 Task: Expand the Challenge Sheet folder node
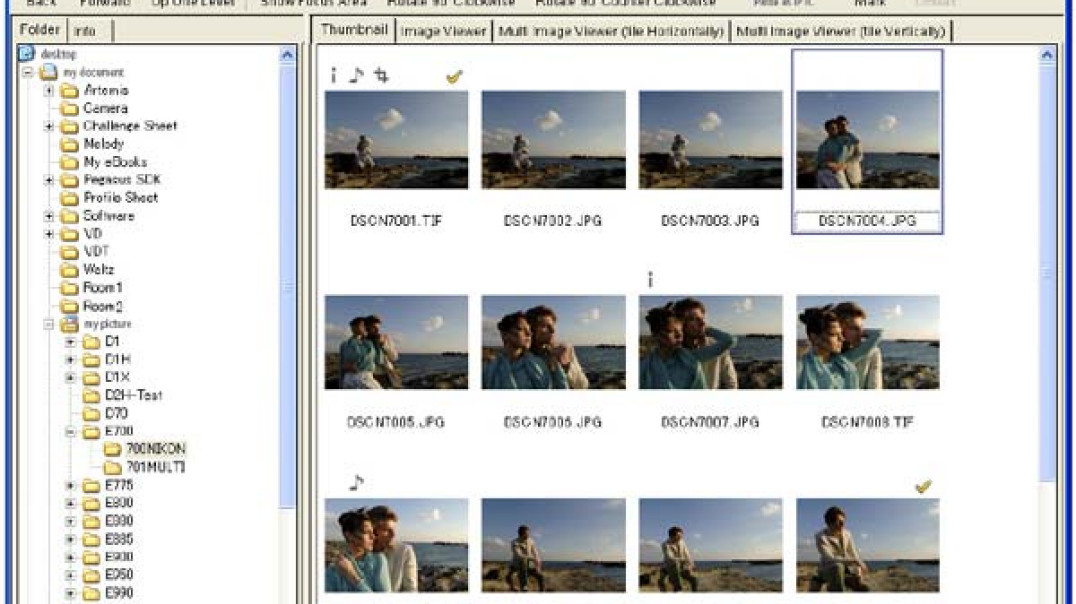tap(49, 126)
